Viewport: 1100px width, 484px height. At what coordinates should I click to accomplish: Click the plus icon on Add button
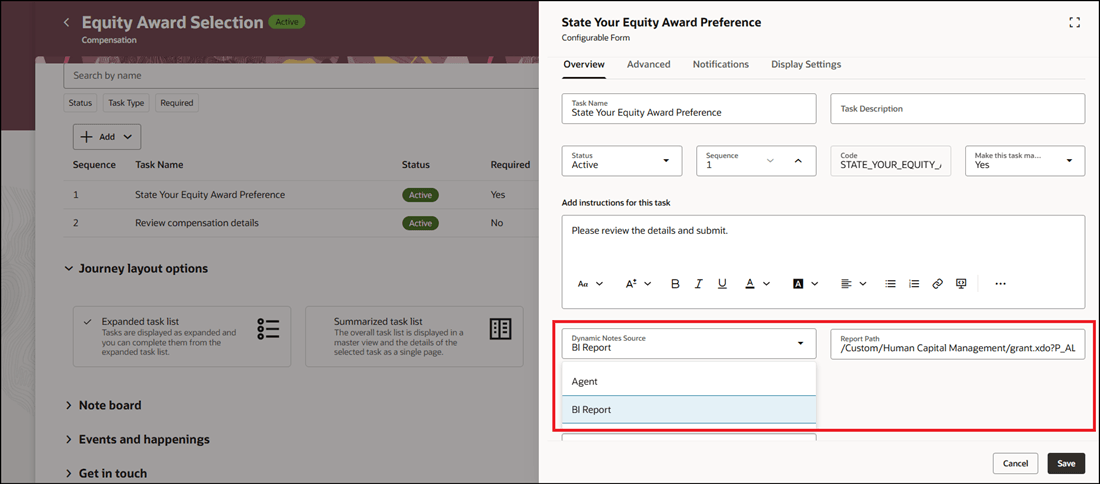pyautogui.click(x=87, y=137)
